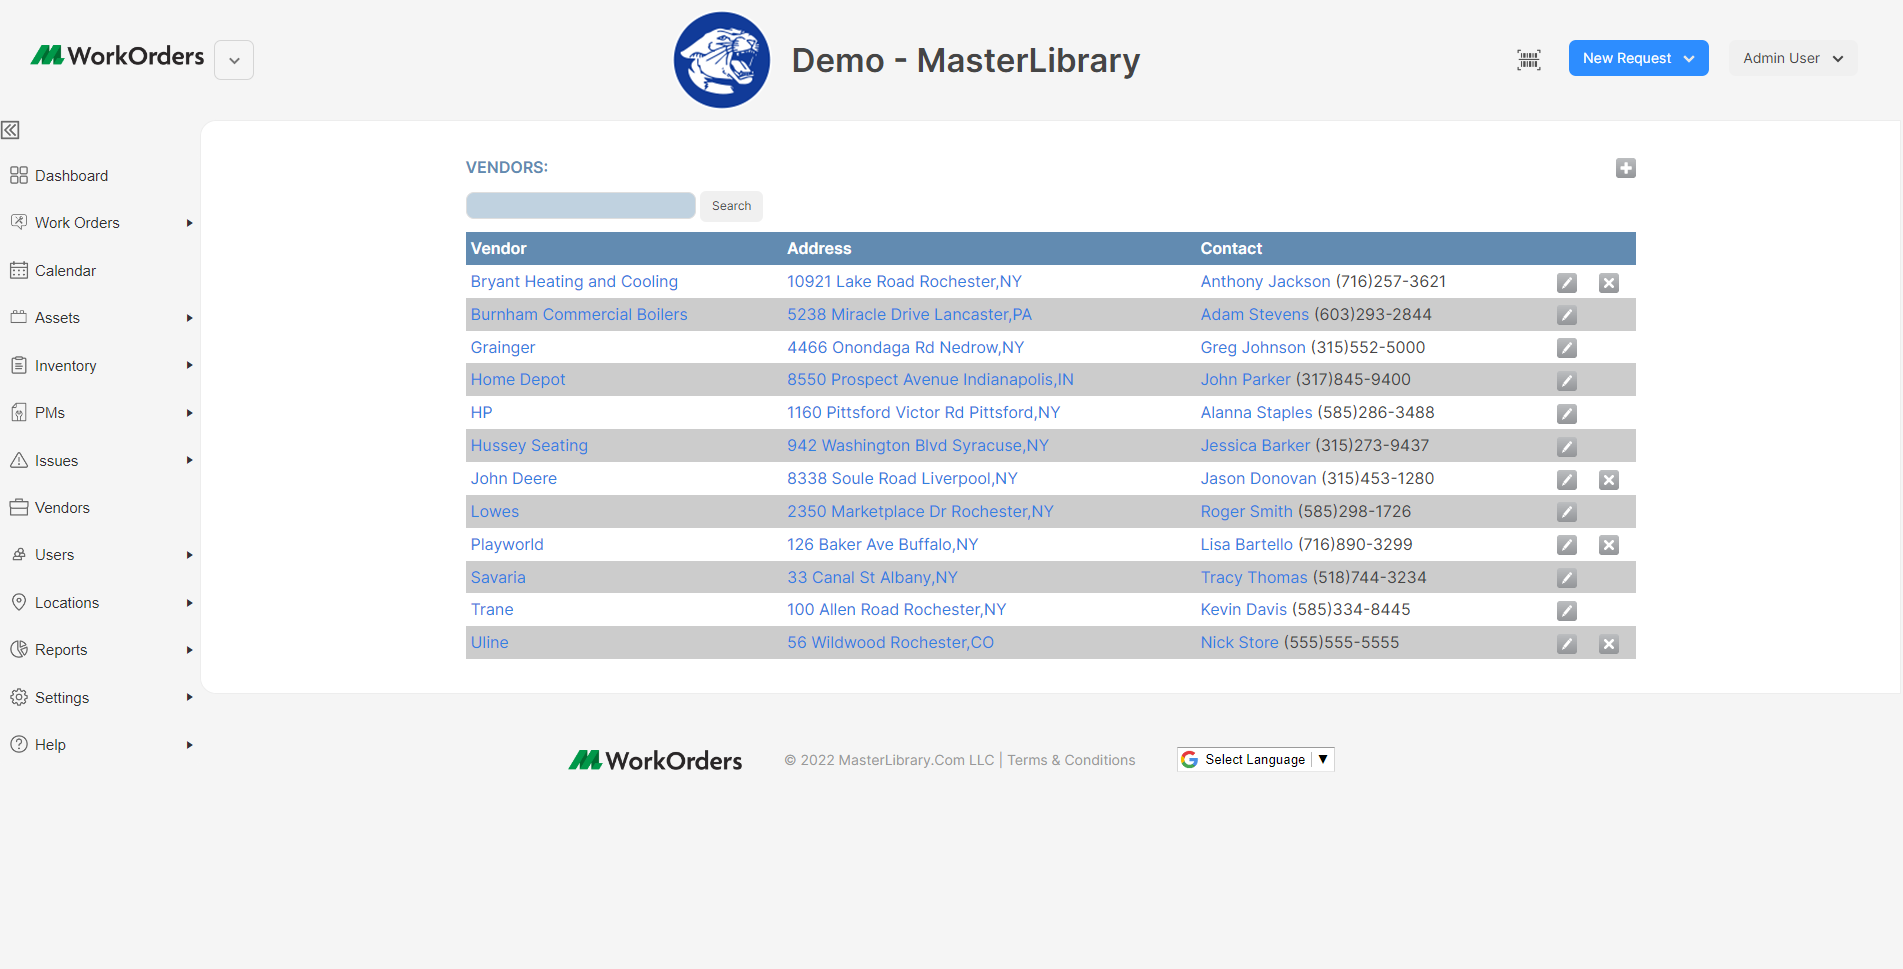Go to Dashboard in sidebar
1903x969 pixels.
point(71,176)
